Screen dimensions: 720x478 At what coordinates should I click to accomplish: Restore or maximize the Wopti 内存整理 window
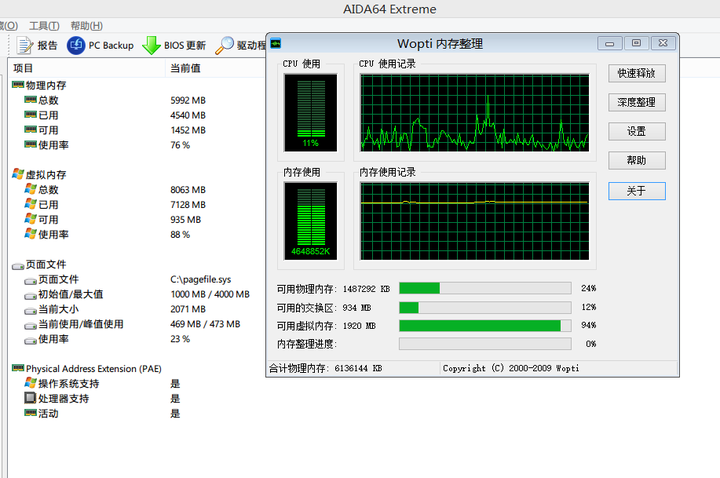(x=636, y=43)
